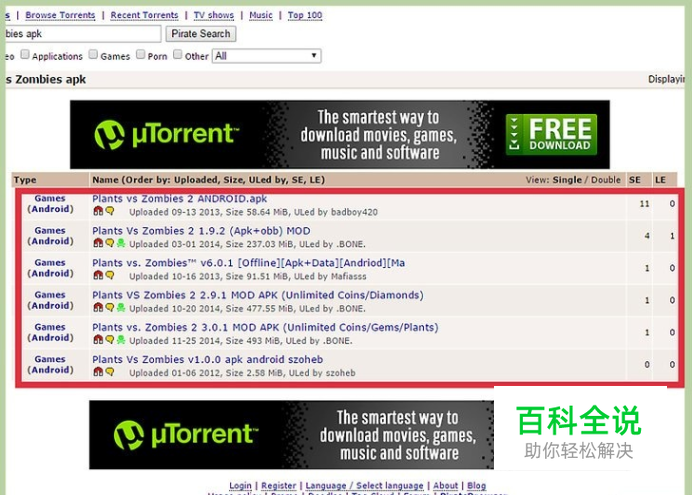Open Recent Torrents page
Screen dimensions: 692x495
coord(144,15)
